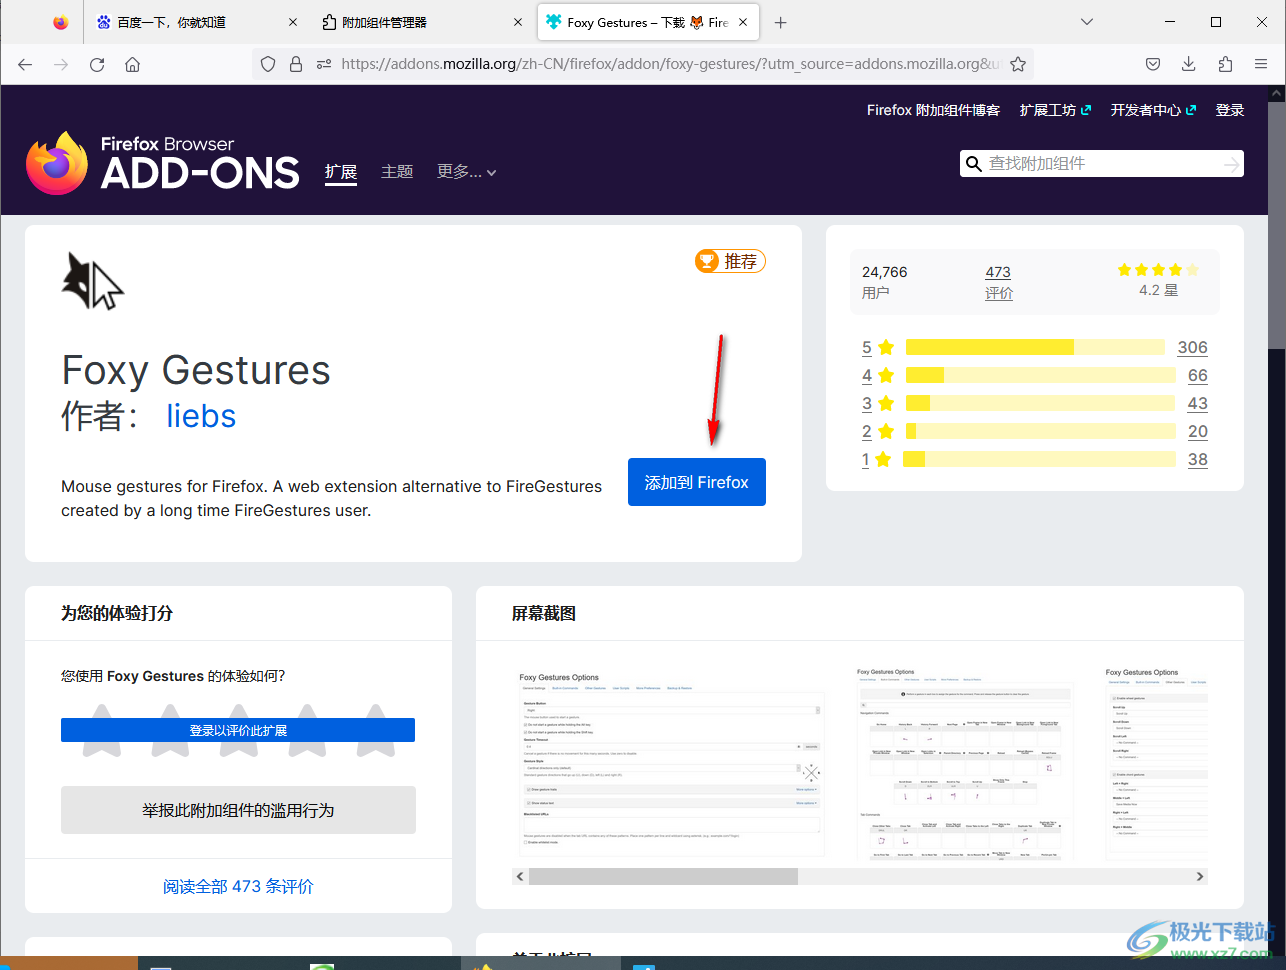Open 开发者中心 external link
Screen dimensions: 1286x970
[x=1153, y=110]
